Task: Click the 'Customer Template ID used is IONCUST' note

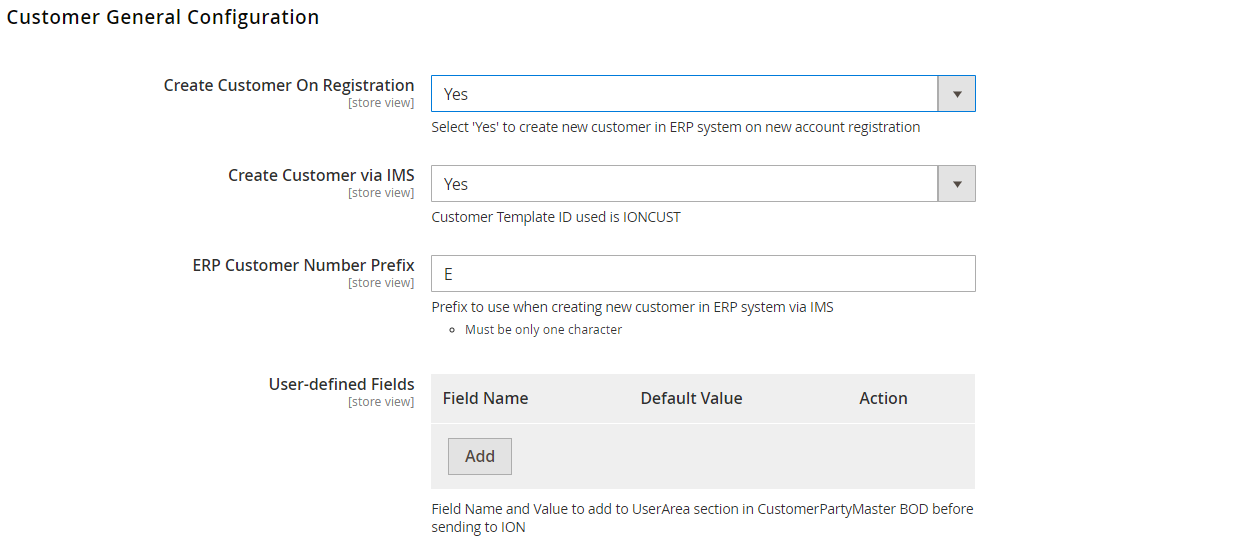Action: [556, 217]
